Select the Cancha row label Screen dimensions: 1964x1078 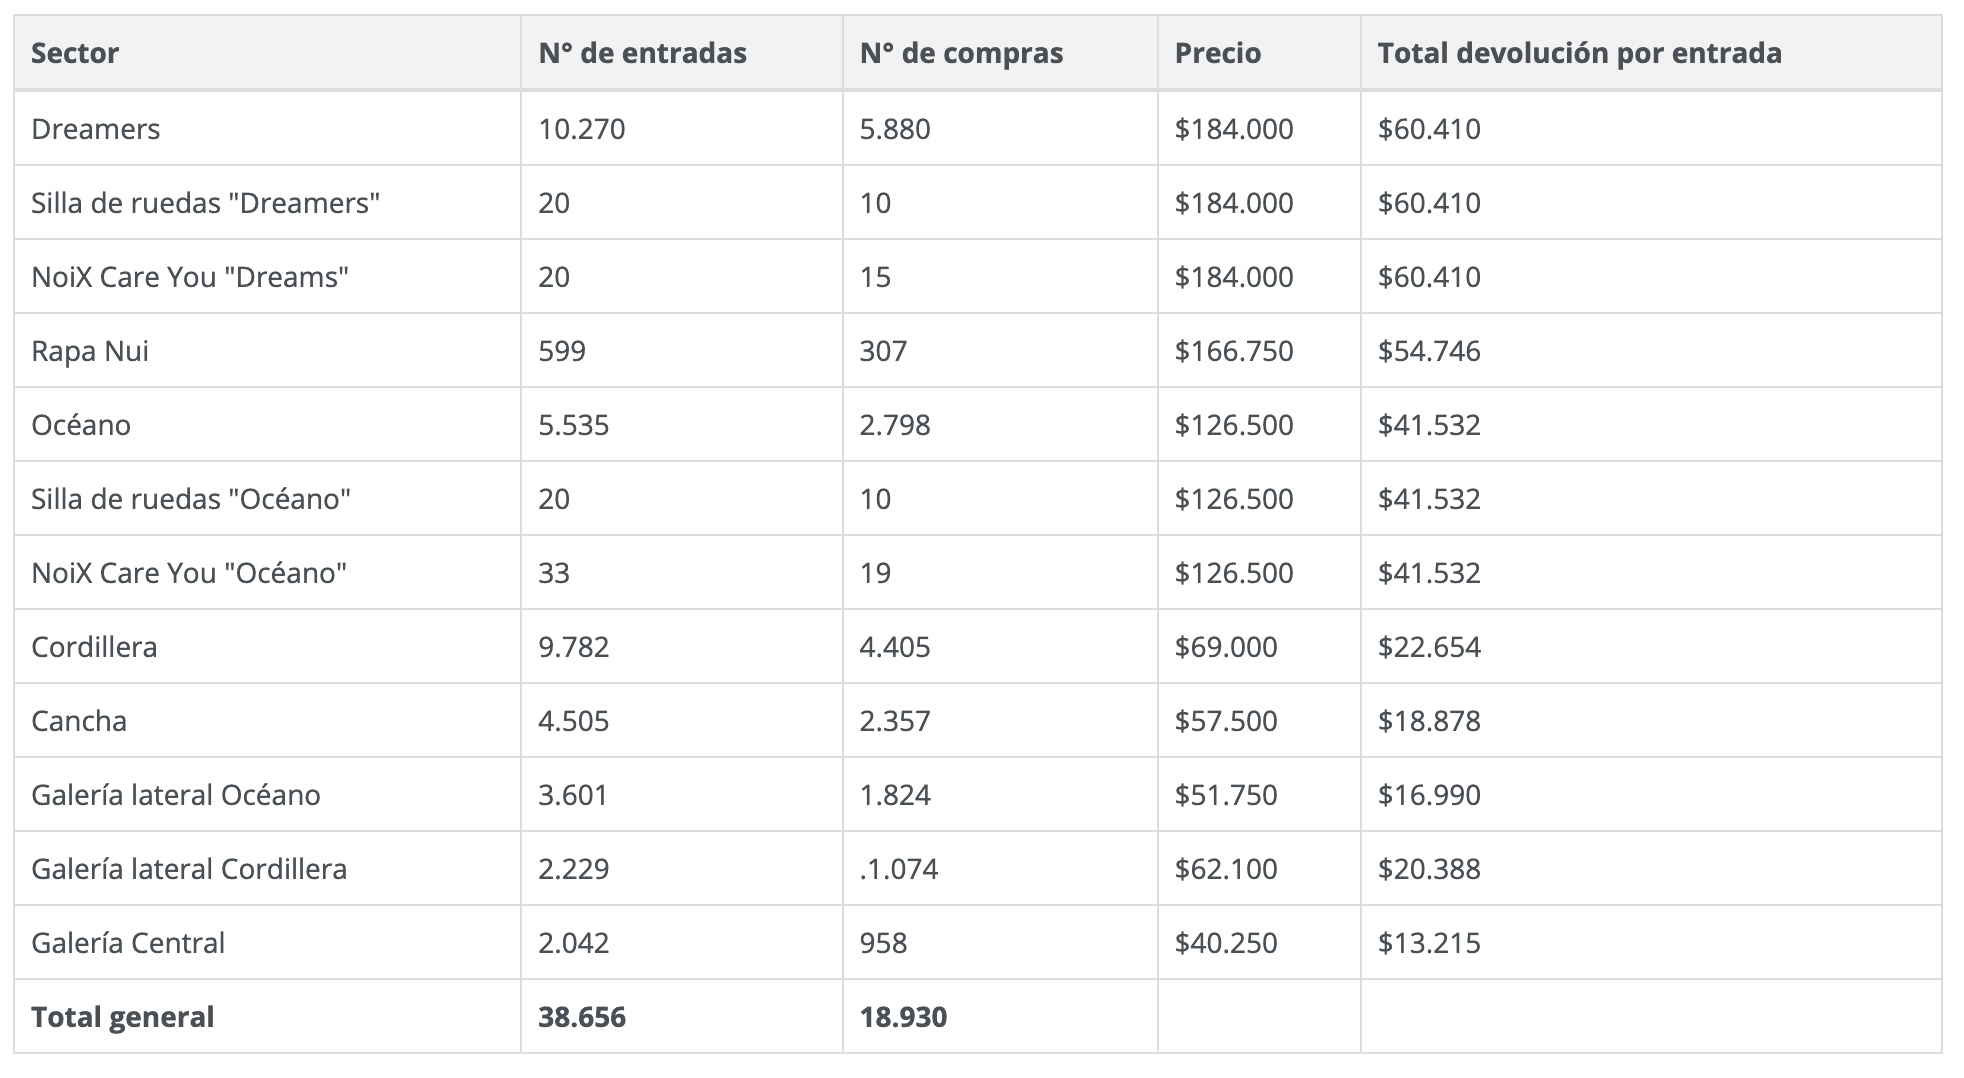tap(79, 721)
